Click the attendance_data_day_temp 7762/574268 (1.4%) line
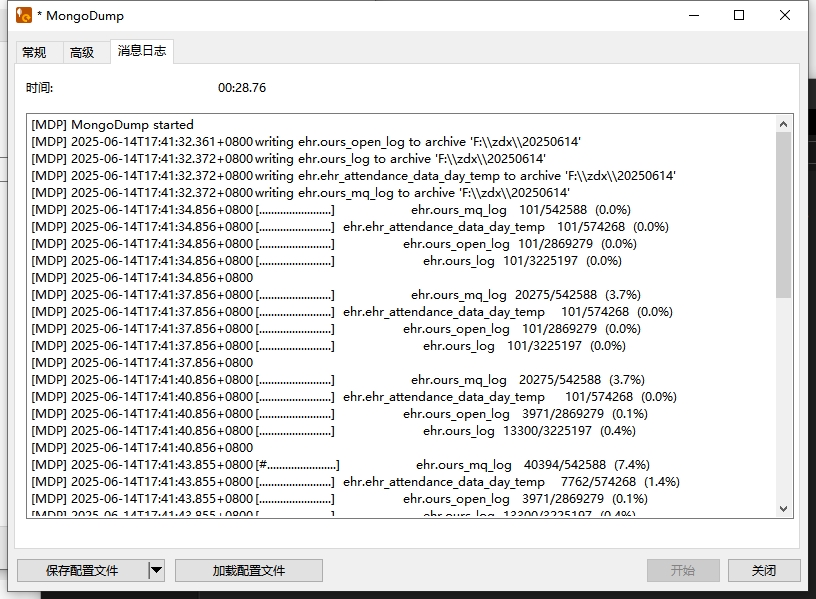 [x=355, y=481]
